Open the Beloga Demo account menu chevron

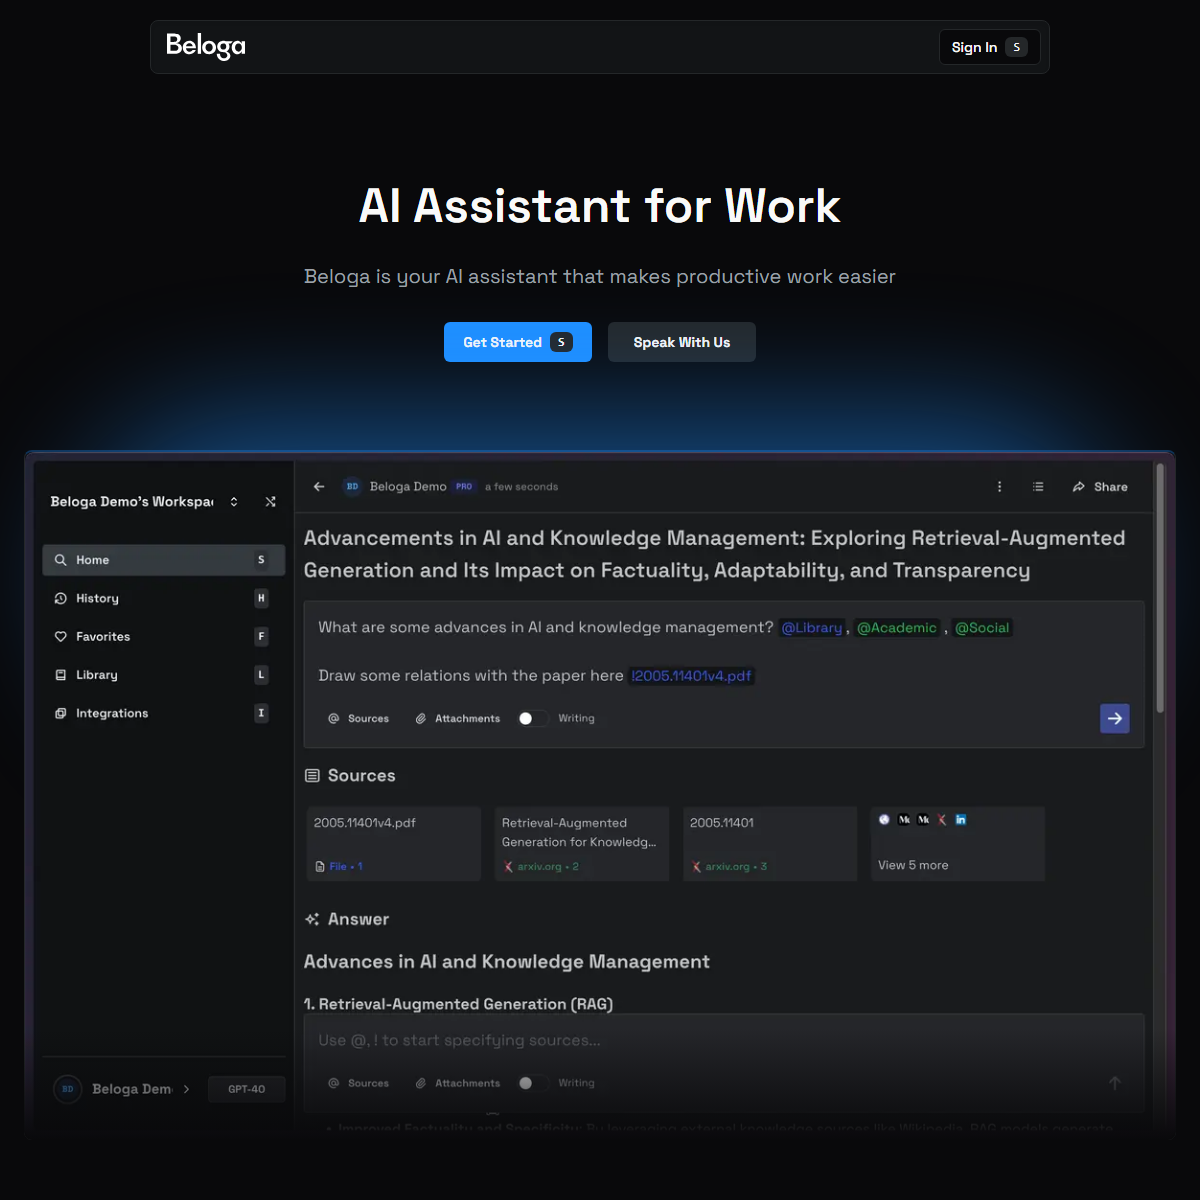pos(186,1089)
